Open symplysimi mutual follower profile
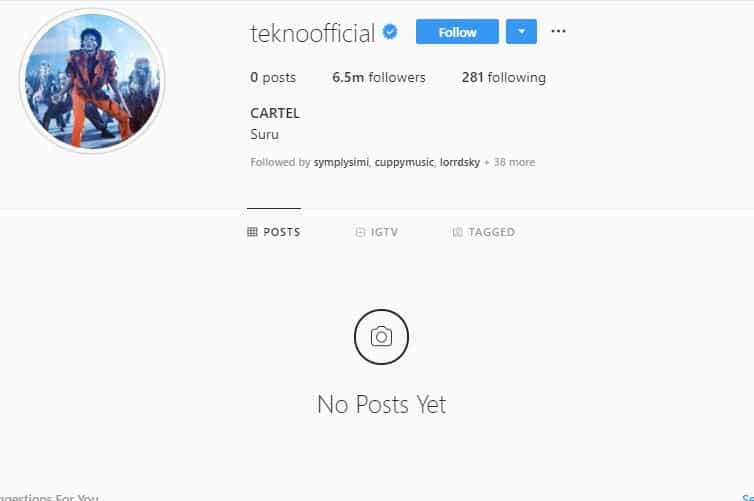754x501 pixels. coord(341,163)
